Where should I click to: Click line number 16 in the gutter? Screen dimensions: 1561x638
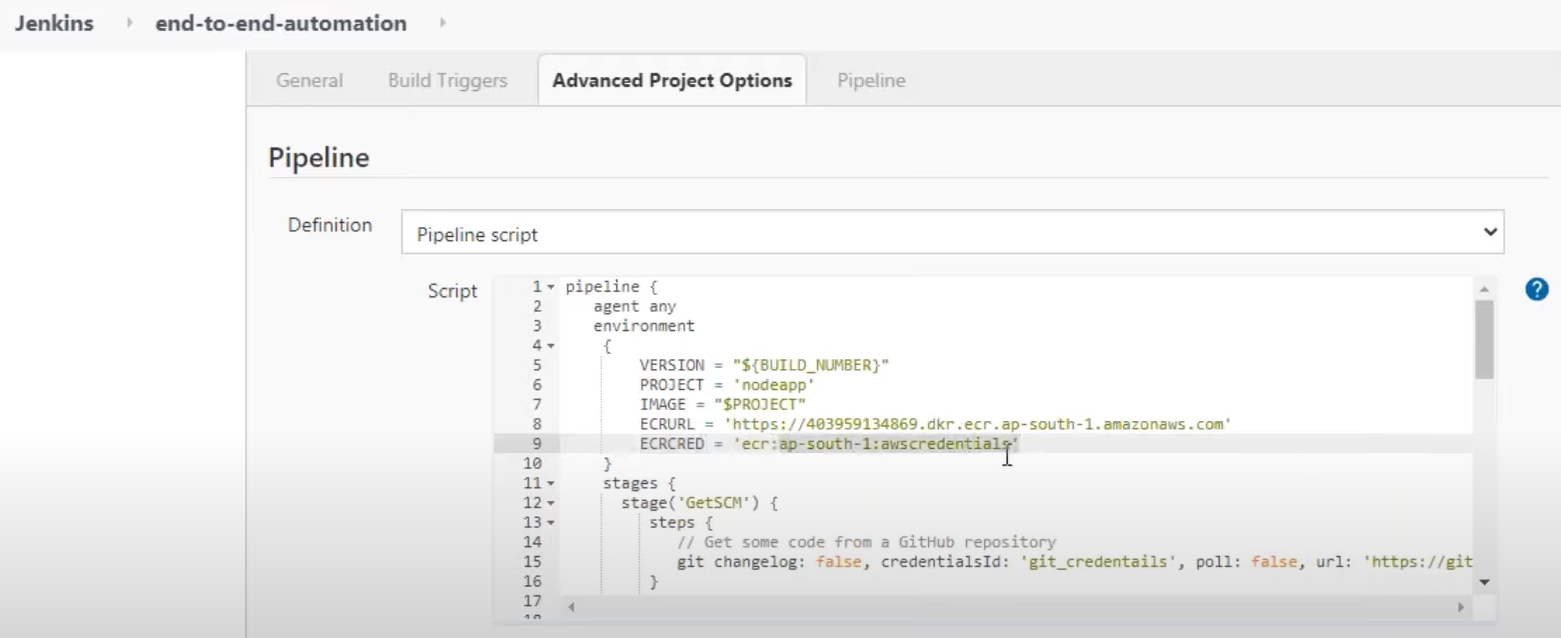click(532, 581)
